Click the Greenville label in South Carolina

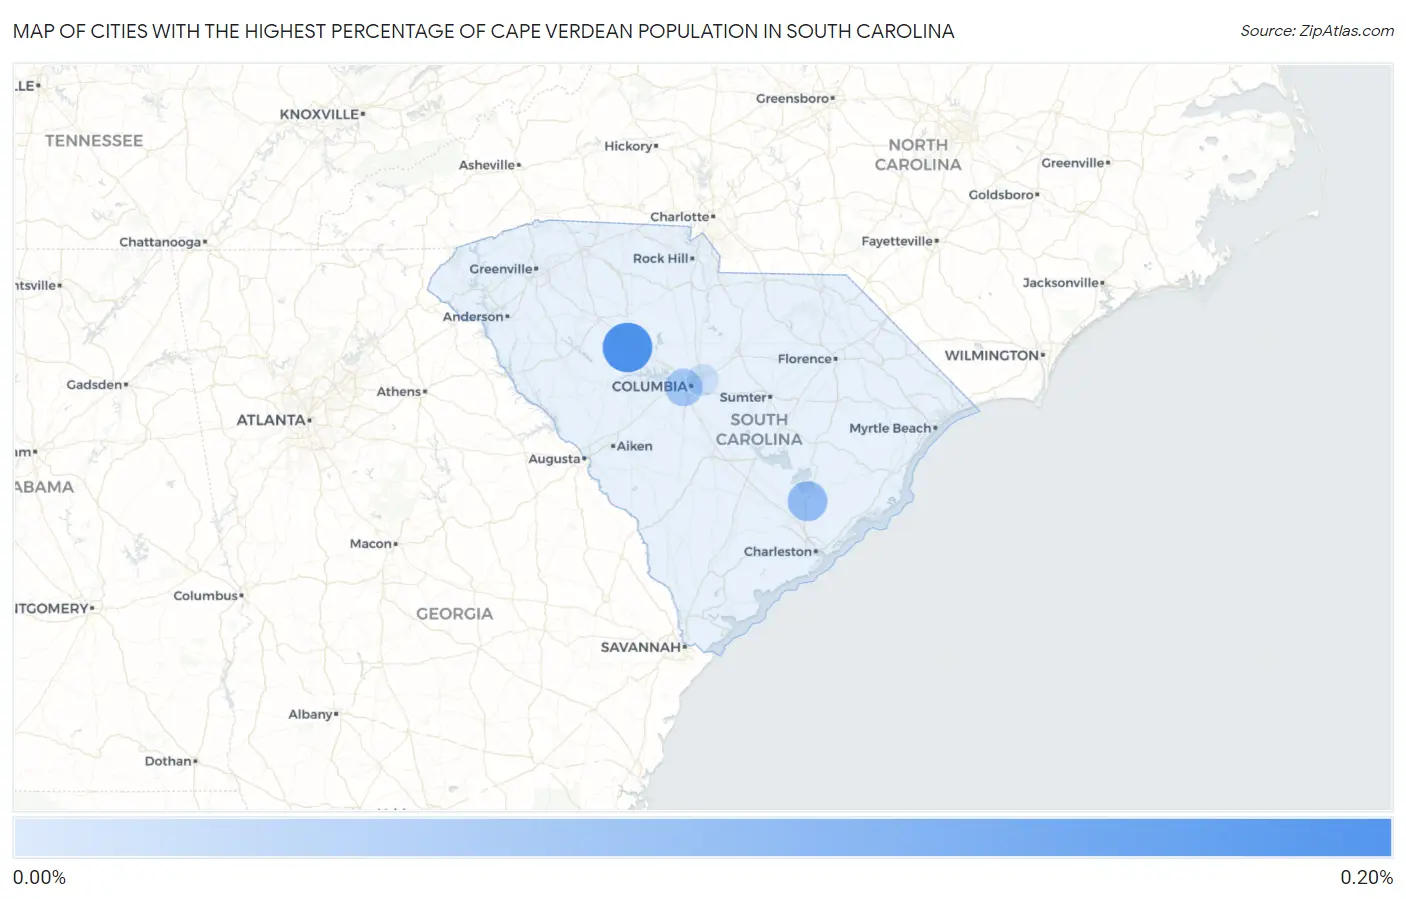(501, 269)
